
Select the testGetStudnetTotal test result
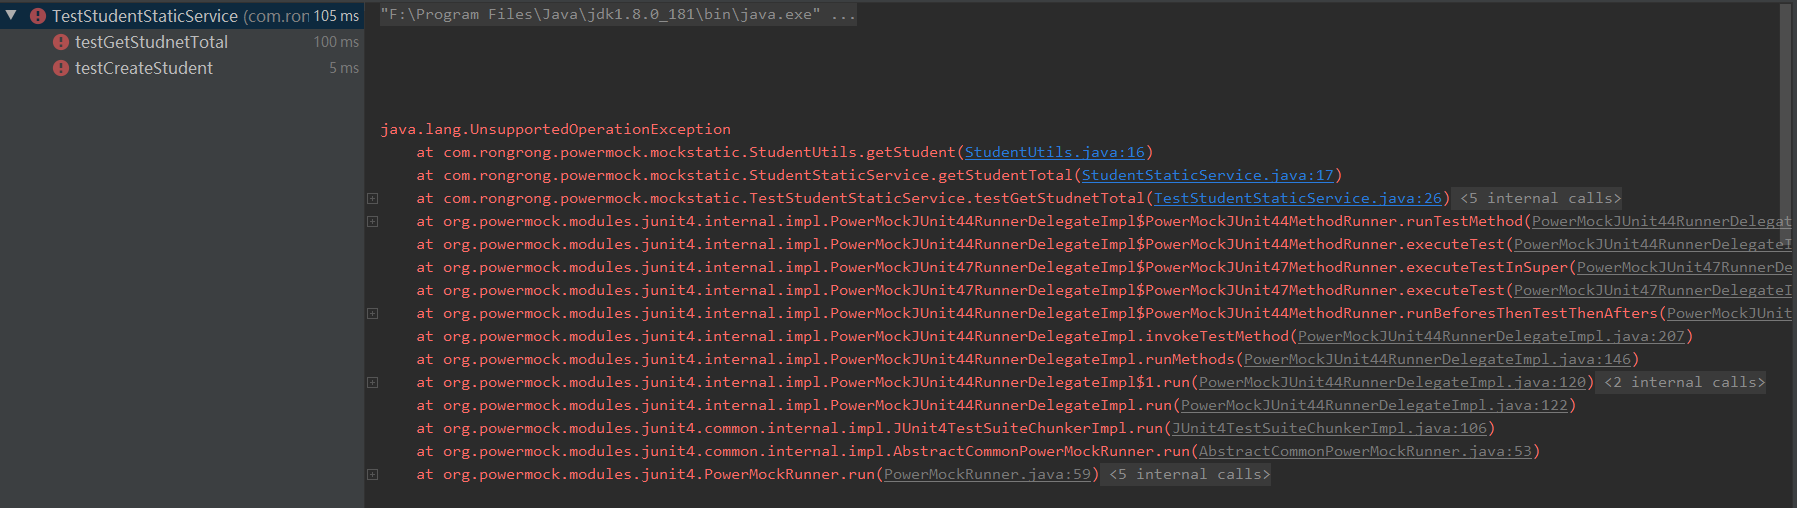pos(151,42)
